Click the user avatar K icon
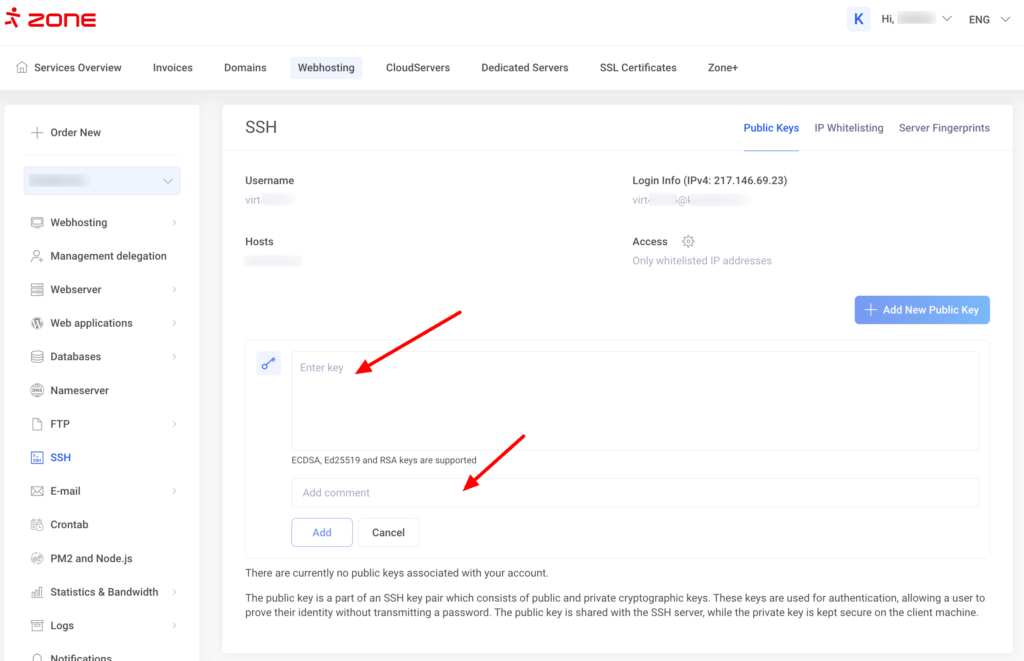The height and width of the screenshot is (661, 1024). click(x=858, y=19)
